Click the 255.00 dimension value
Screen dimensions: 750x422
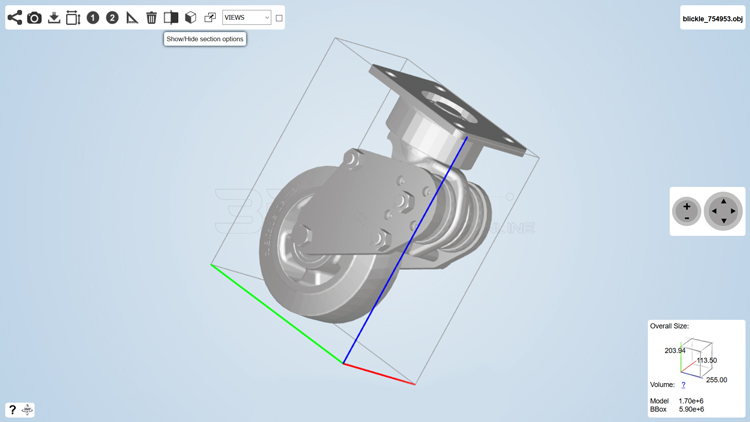point(717,380)
